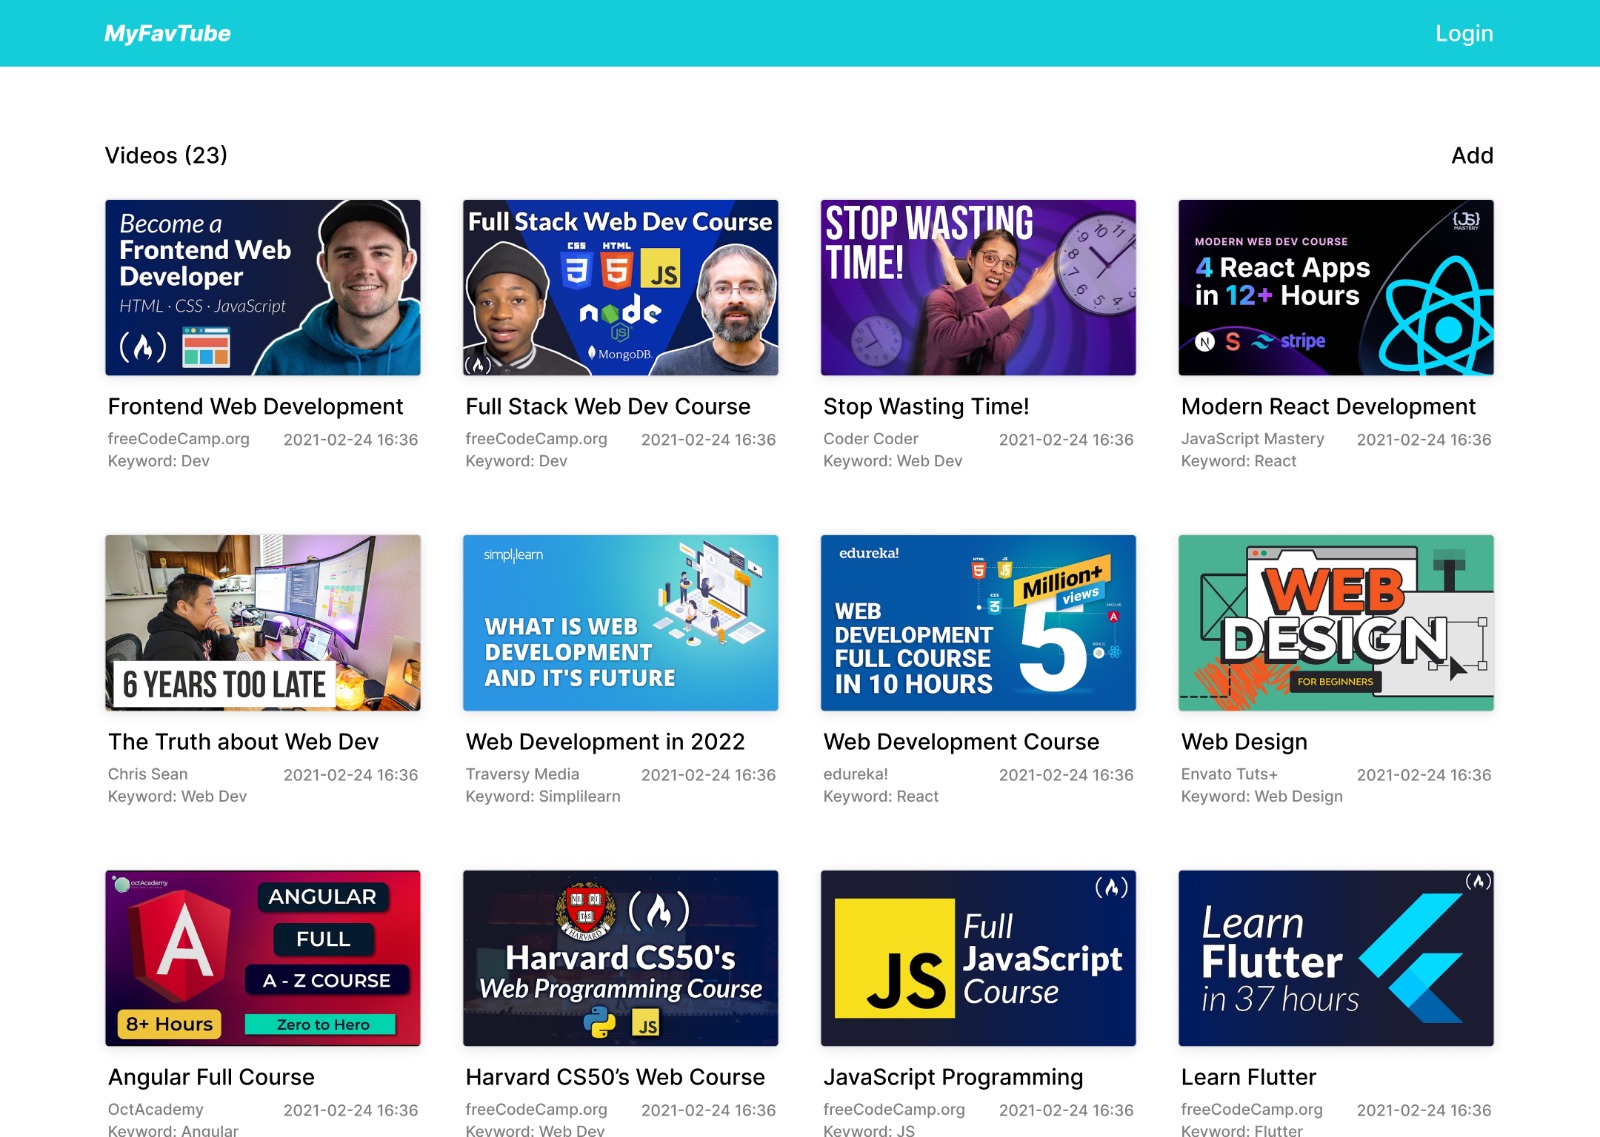Image resolution: width=1600 pixels, height=1137 pixels.
Task: Click edureka! channel name under Web Development Course
Action: click(855, 774)
